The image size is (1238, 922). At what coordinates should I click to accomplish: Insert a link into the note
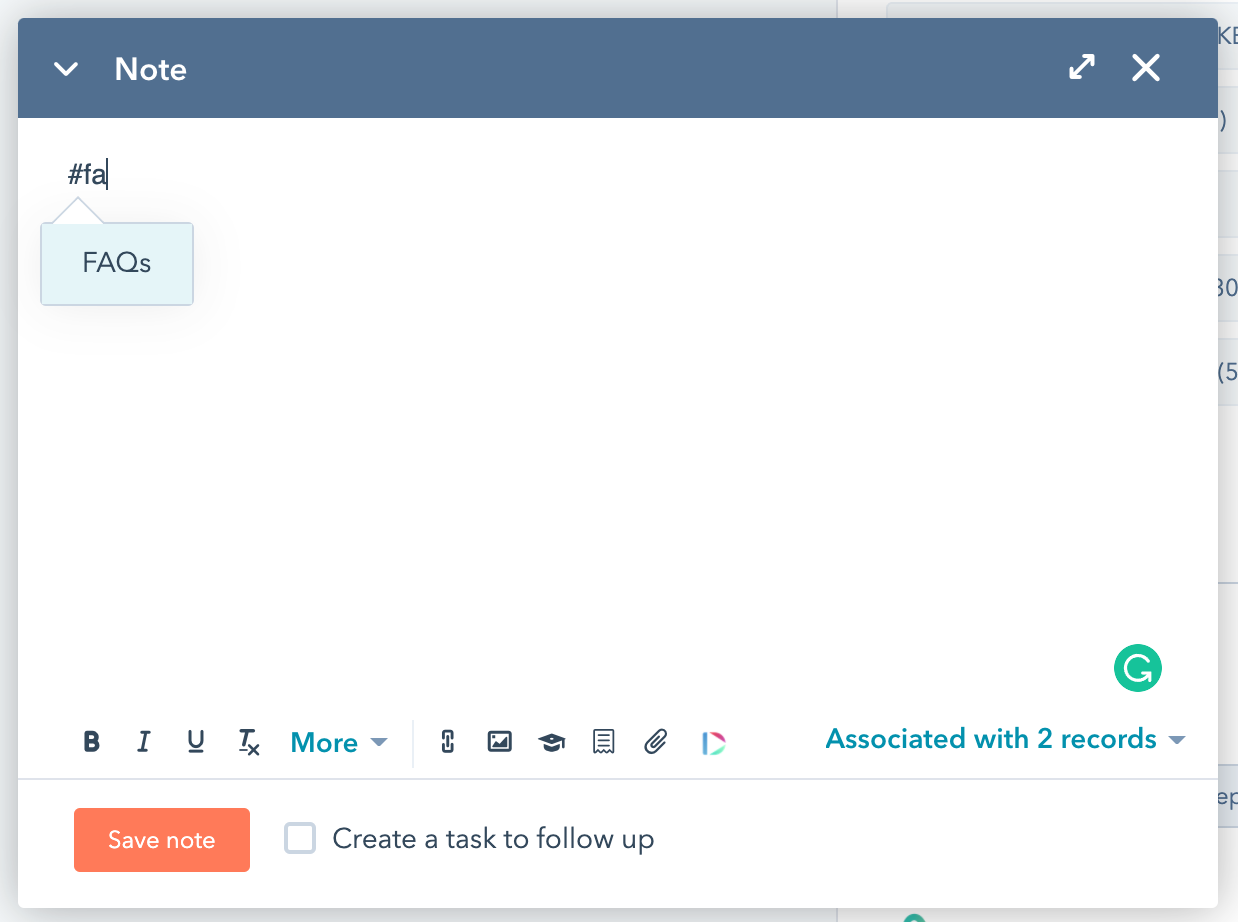448,742
